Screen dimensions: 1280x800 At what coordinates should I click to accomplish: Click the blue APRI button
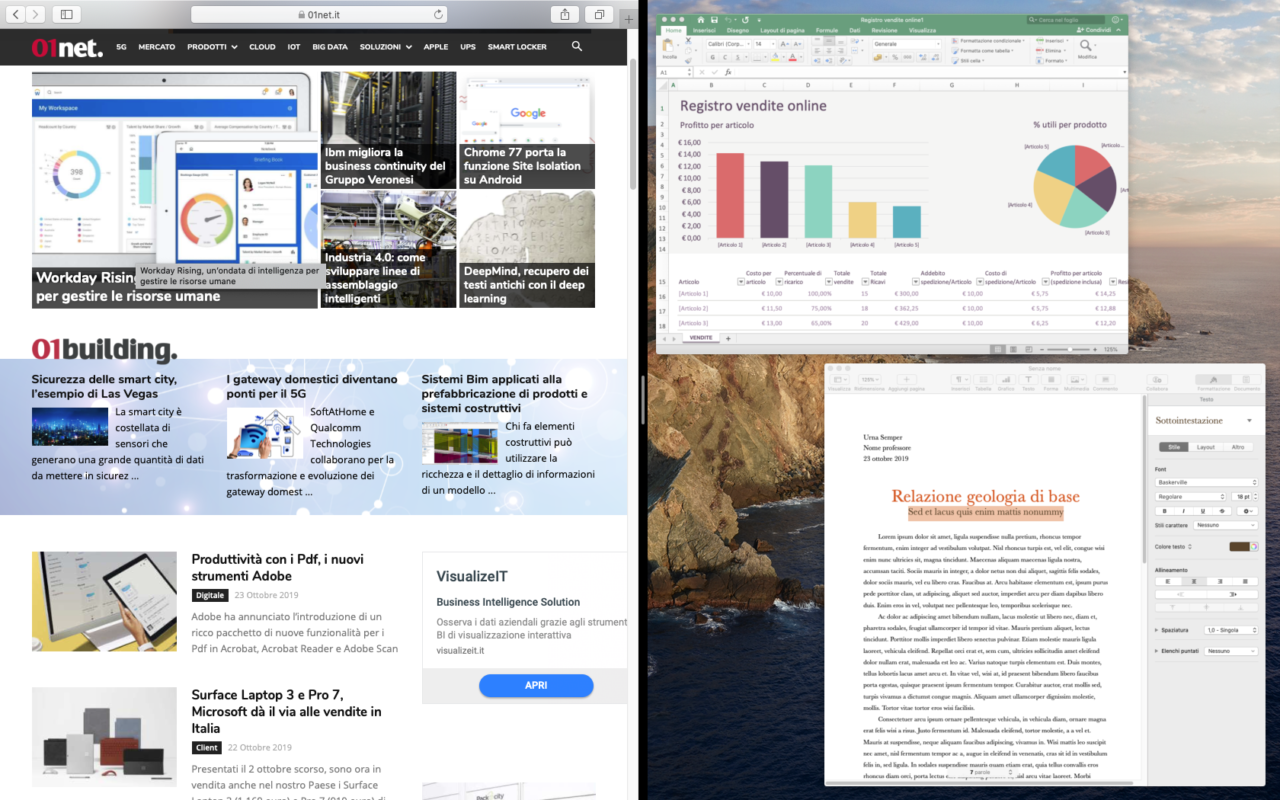pos(536,686)
